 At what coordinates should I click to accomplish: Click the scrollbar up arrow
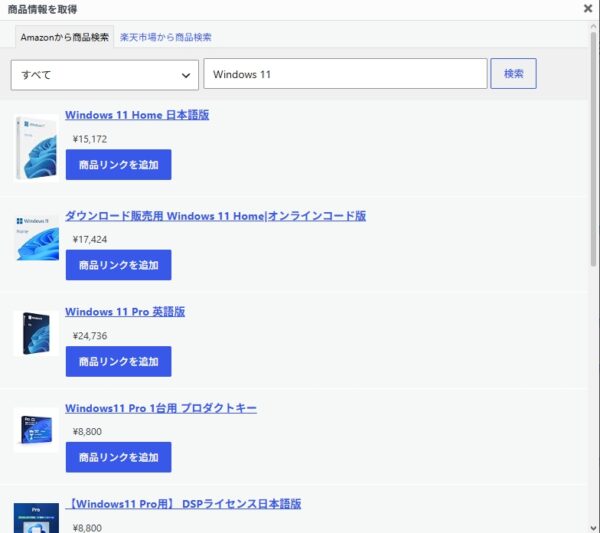click(x=593, y=26)
